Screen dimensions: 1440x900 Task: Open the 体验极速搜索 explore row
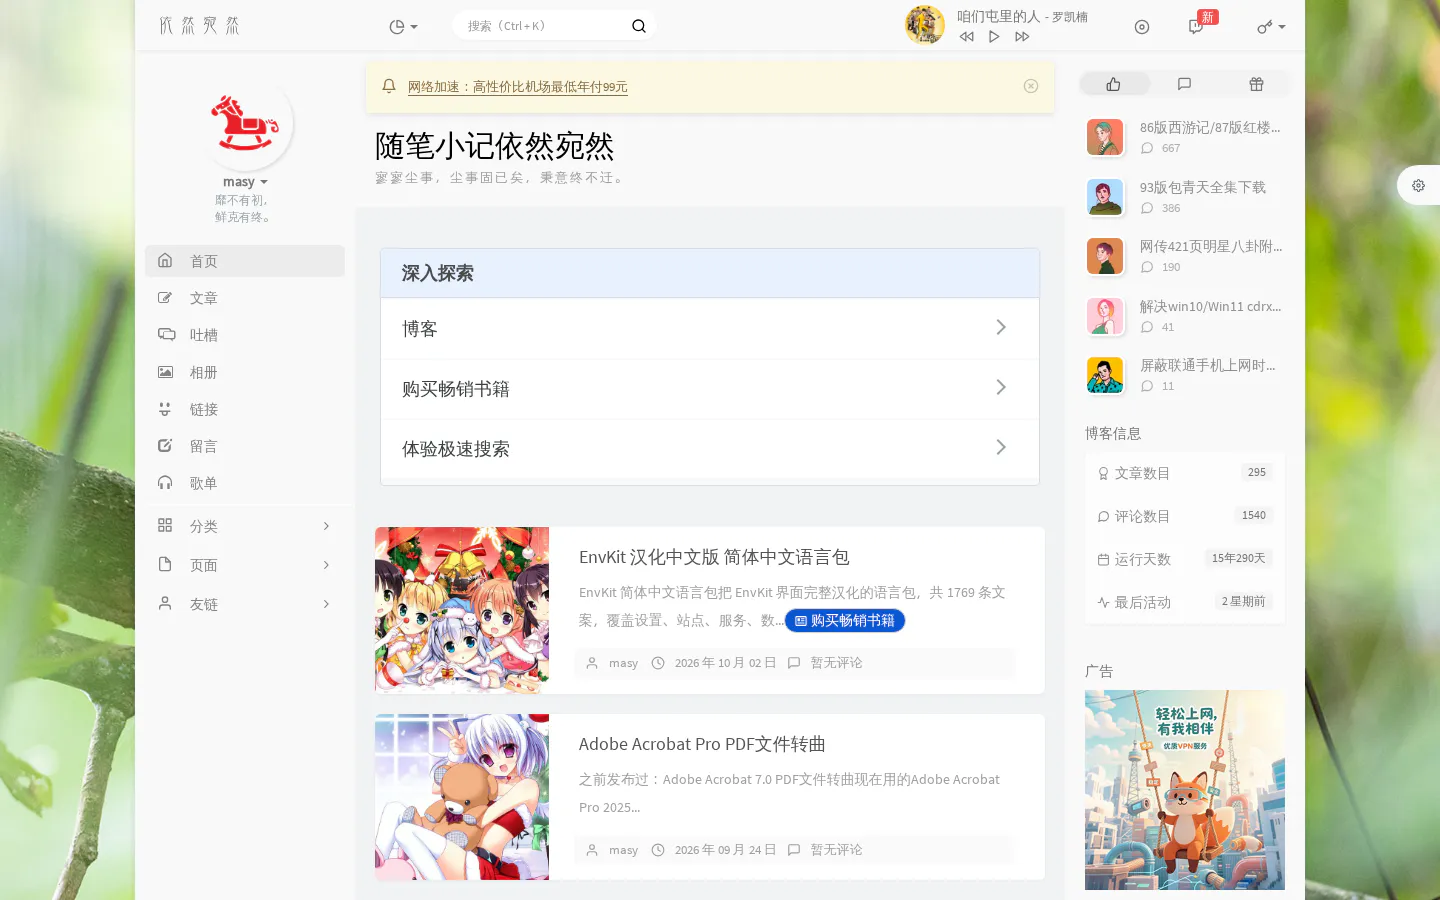pyautogui.click(x=710, y=448)
